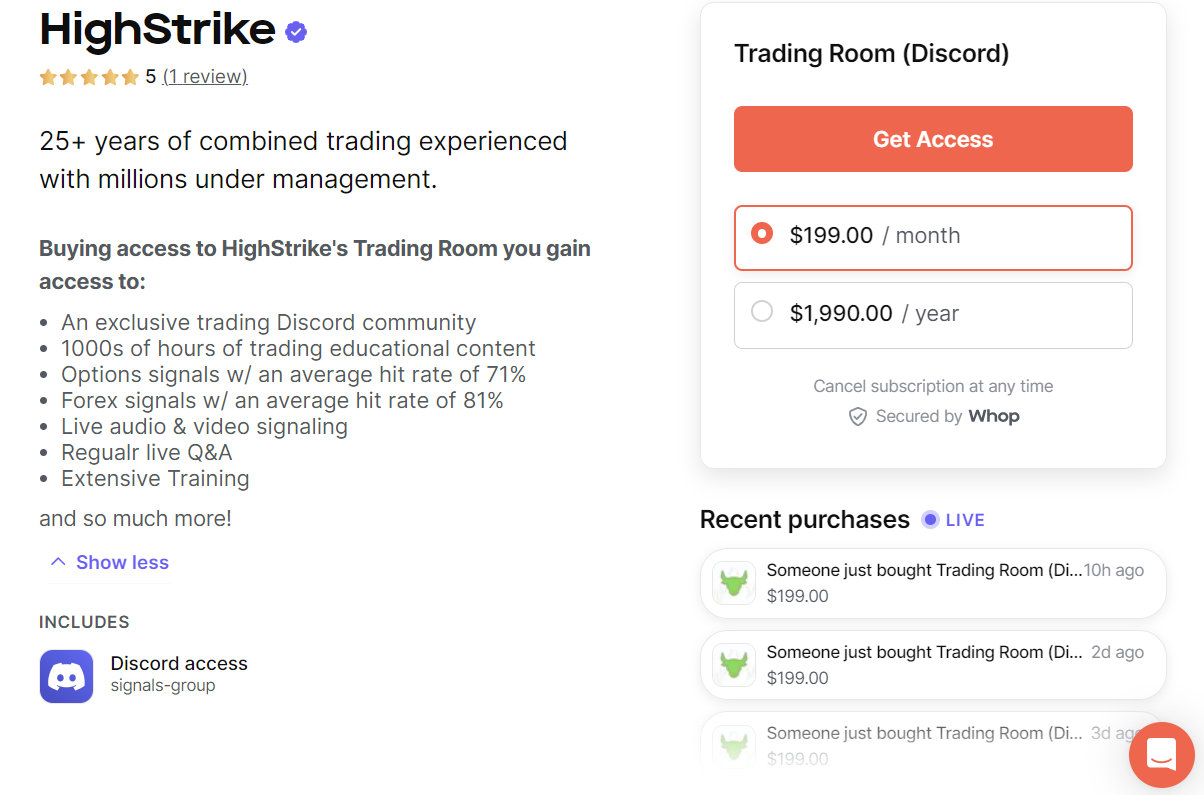Click the Get Access button
Viewport: 1204px width, 795px height.
tap(932, 138)
